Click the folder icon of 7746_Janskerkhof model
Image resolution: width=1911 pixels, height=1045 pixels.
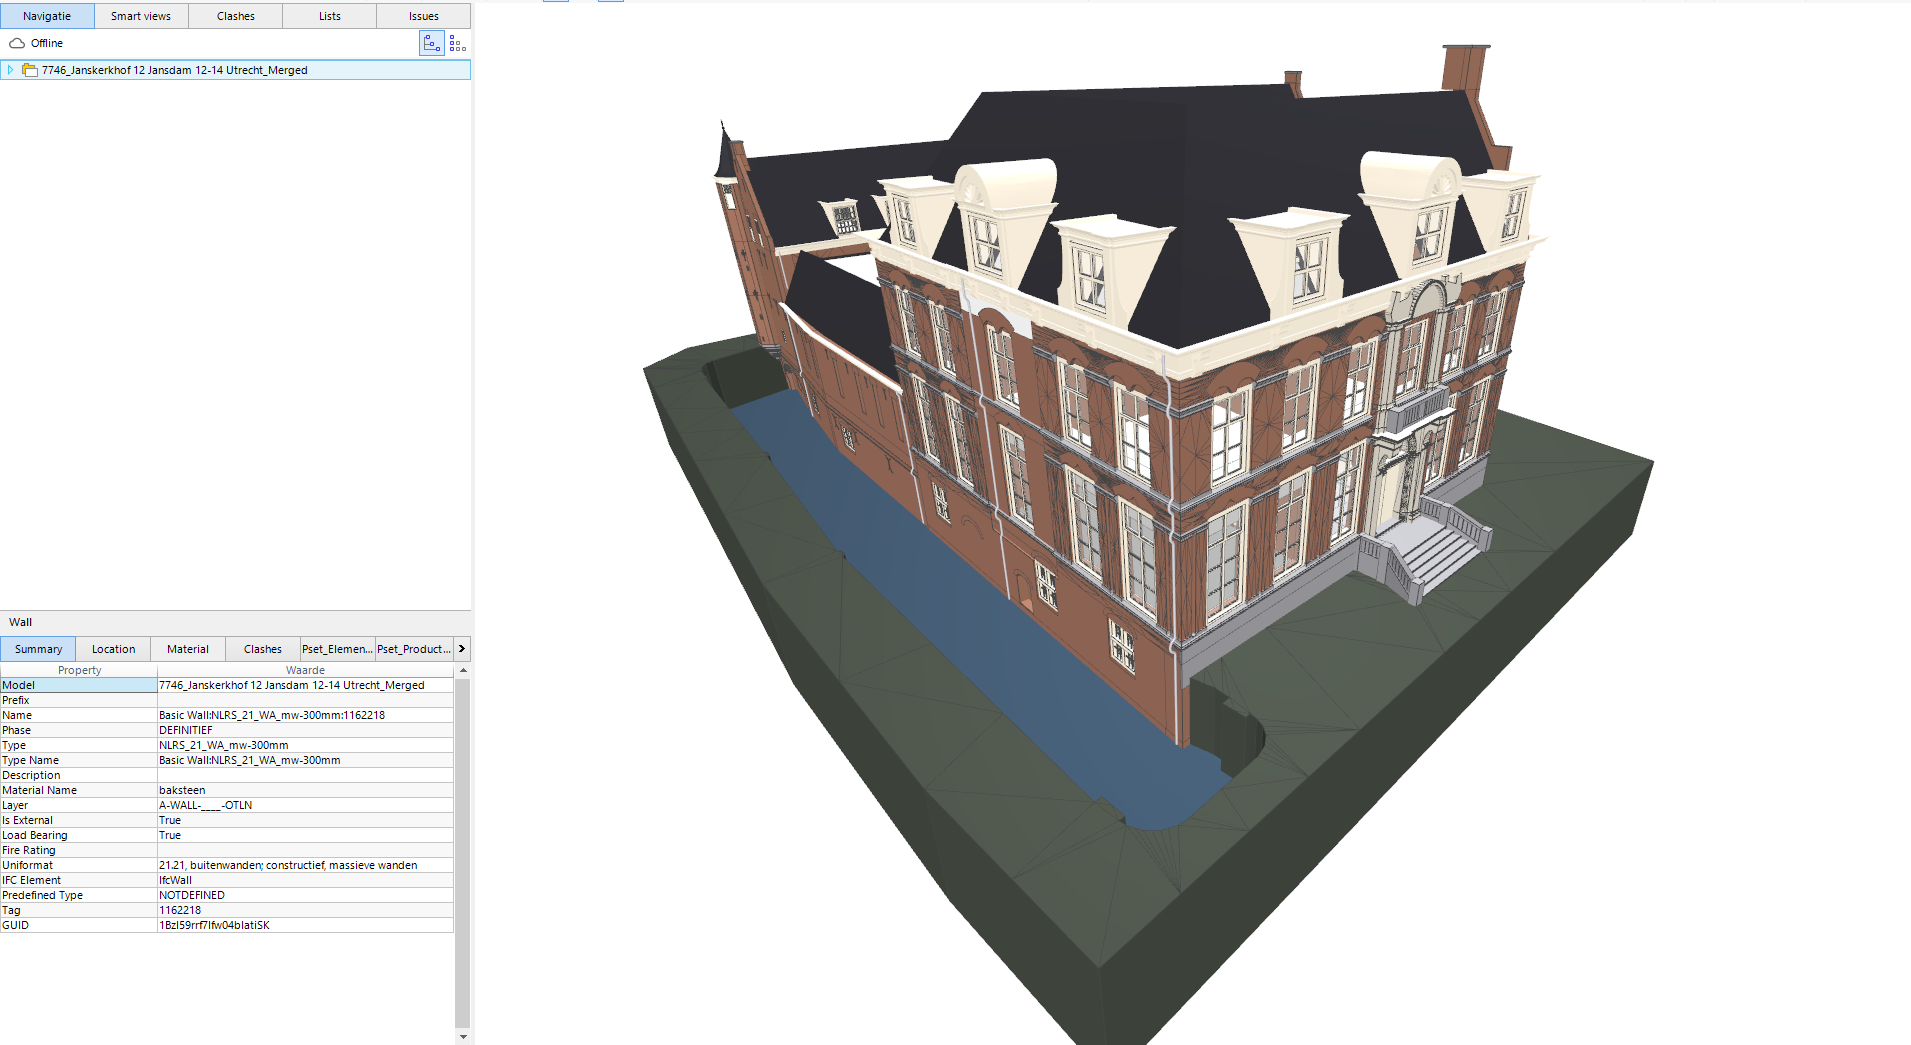[x=30, y=70]
